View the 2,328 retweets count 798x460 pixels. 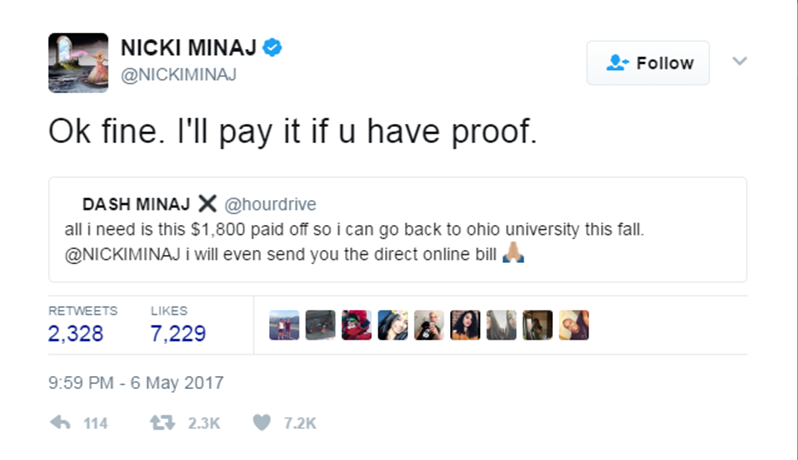[x=76, y=334]
